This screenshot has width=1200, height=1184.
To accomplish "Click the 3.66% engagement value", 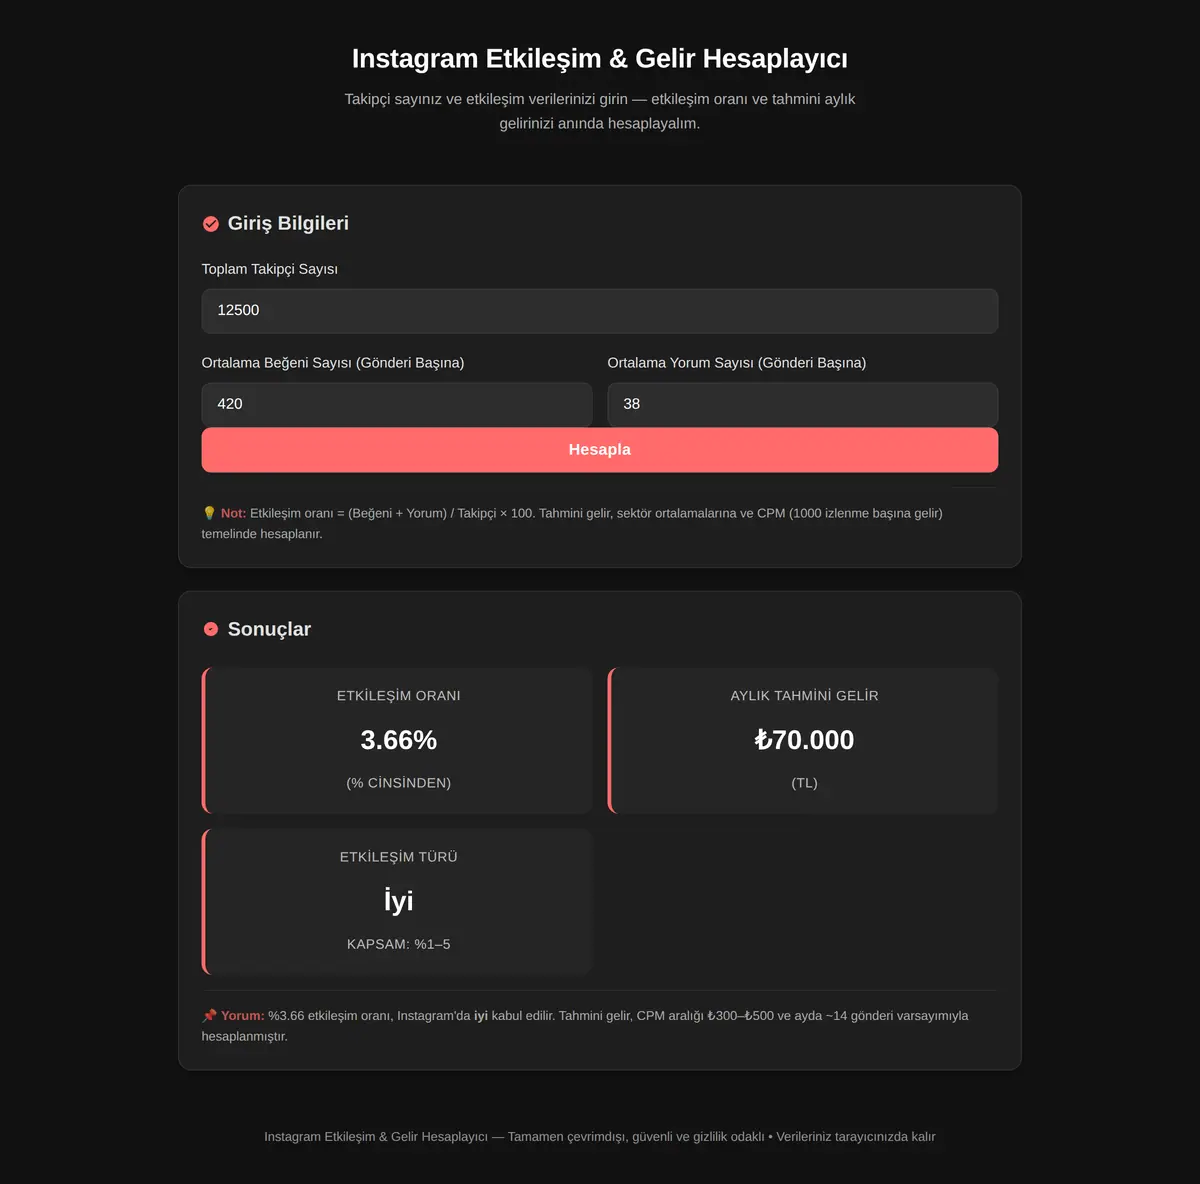I will tap(399, 740).
